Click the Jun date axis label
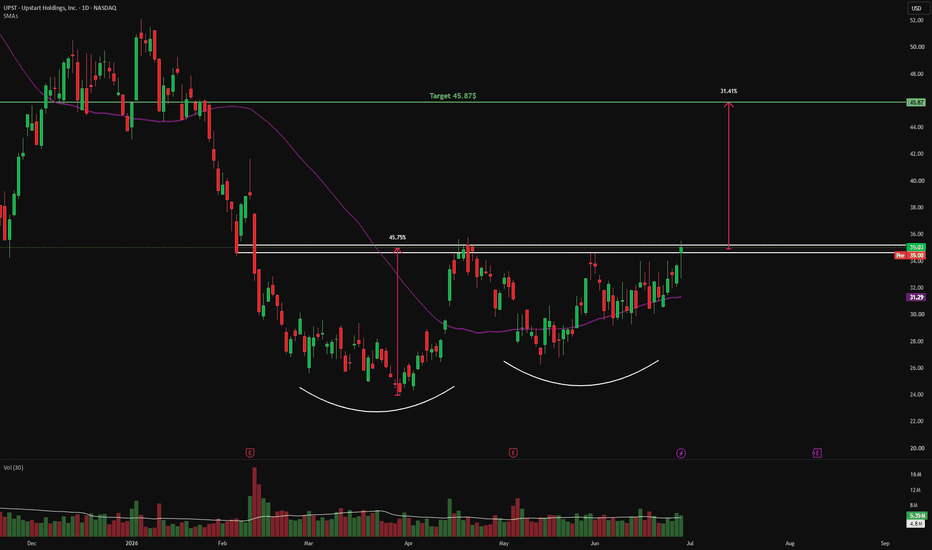 (x=594, y=543)
